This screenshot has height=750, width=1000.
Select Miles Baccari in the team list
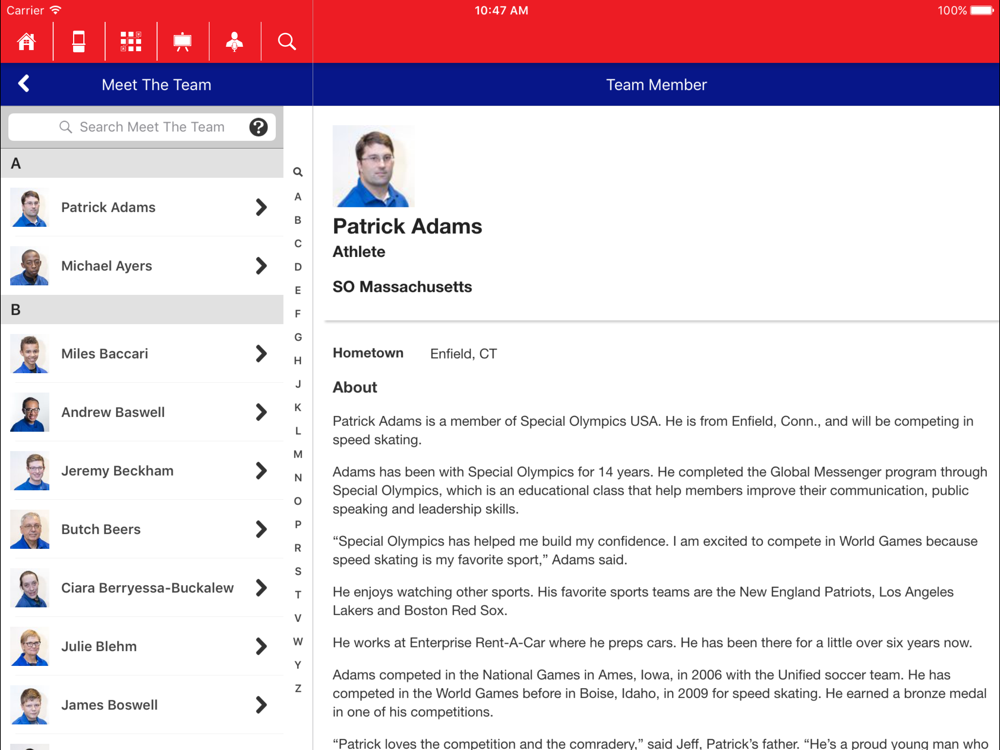142,354
